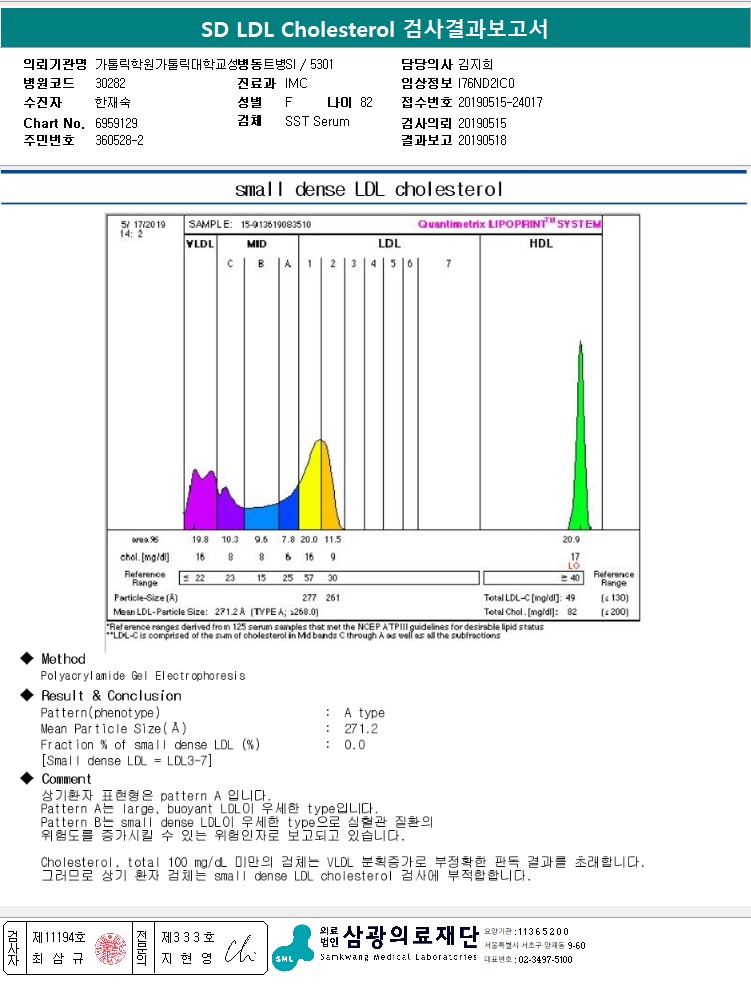The width and height of the screenshot is (751, 986).
Task: Click the doctor name 김지희
Action: [475, 64]
